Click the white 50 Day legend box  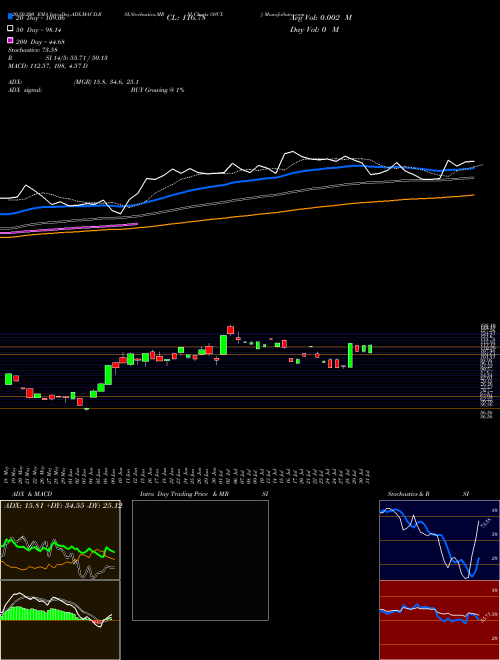tap(10, 29)
